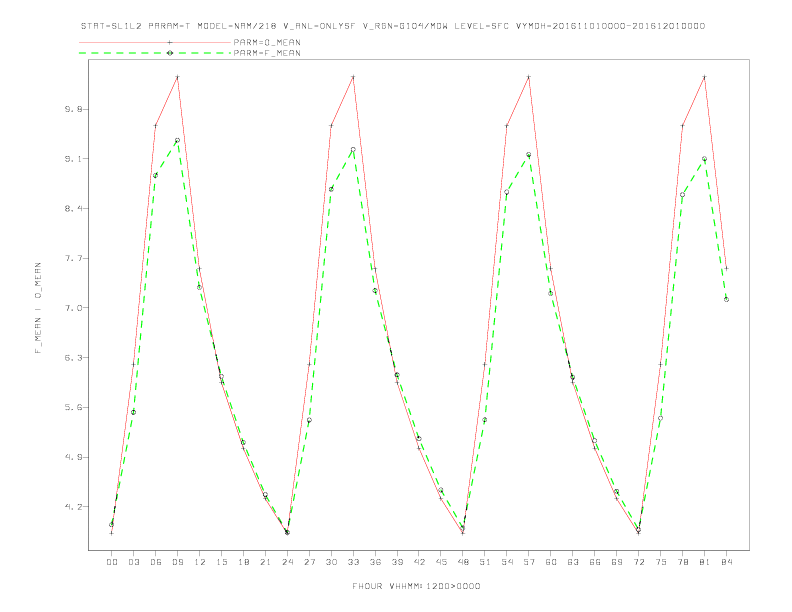Click x-axis tick label 03
792x612 pixels.
pyautogui.click(x=133, y=562)
